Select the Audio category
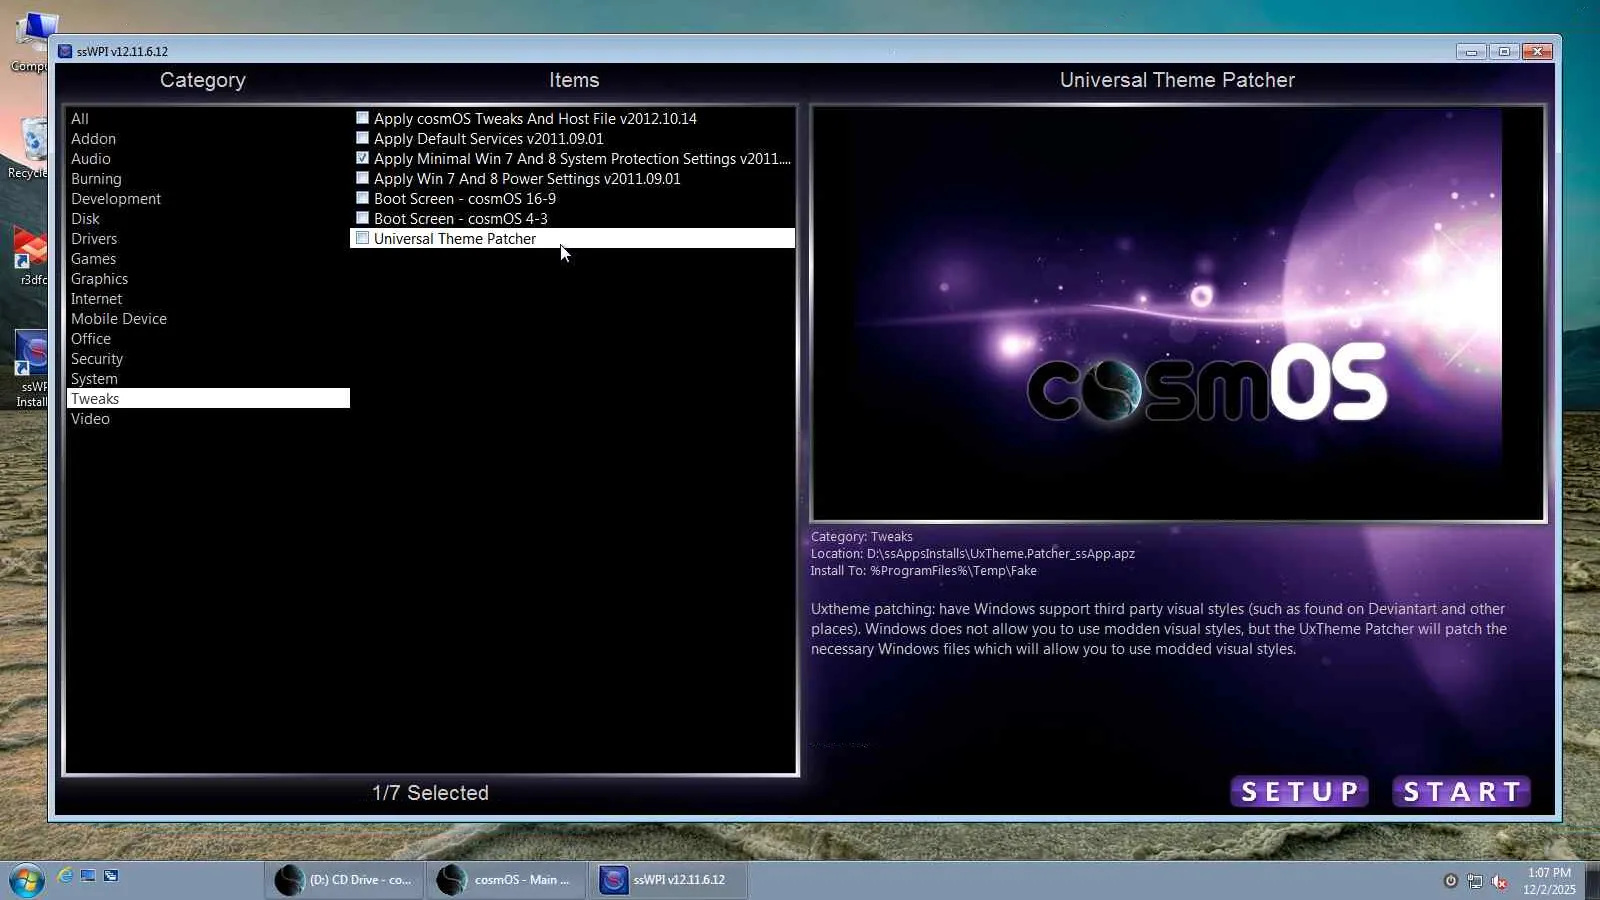This screenshot has width=1600, height=900. pyautogui.click(x=208, y=159)
